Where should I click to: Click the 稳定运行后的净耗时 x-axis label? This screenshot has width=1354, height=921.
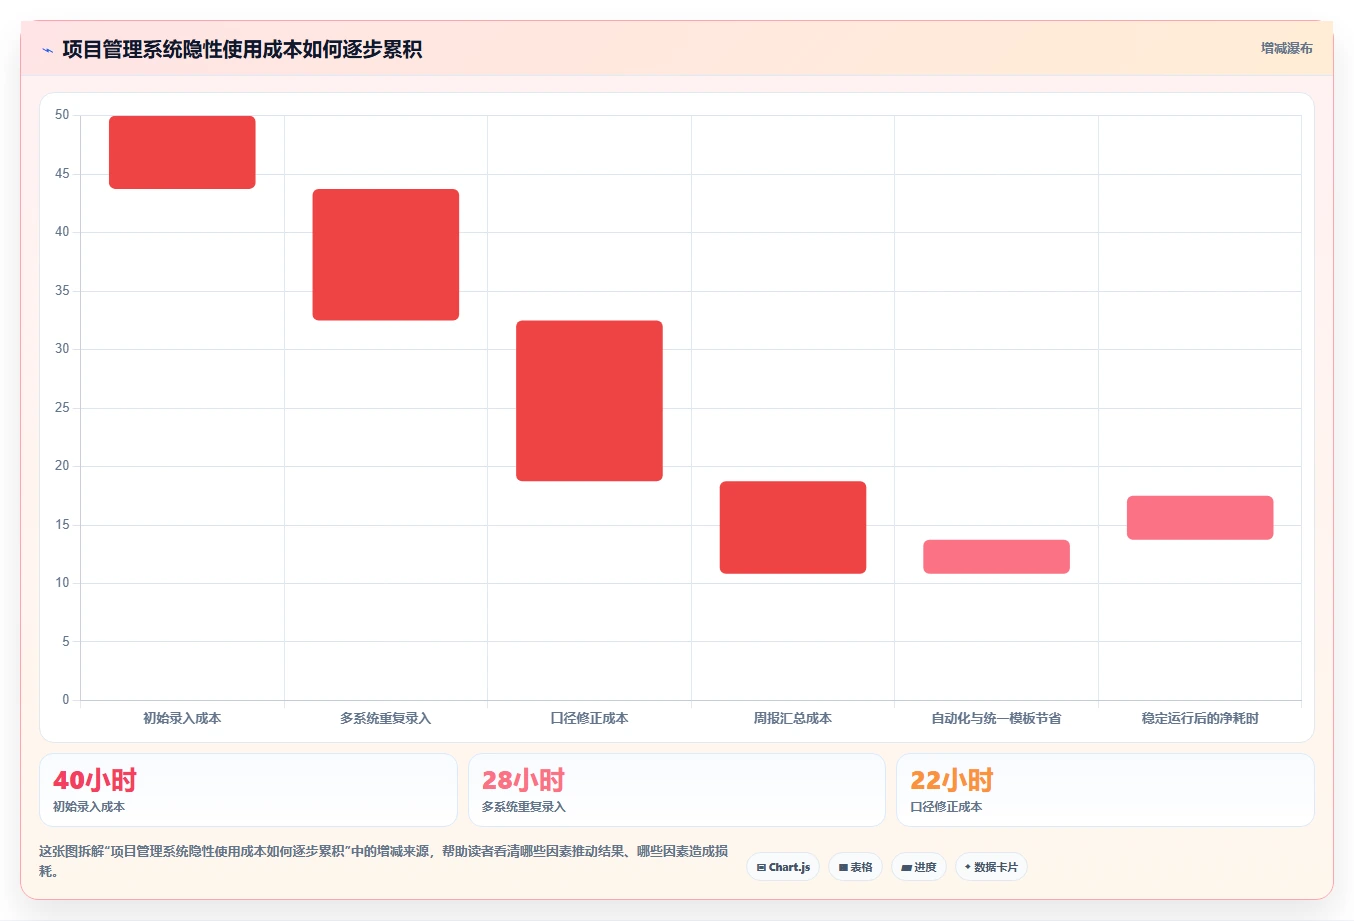point(1200,718)
